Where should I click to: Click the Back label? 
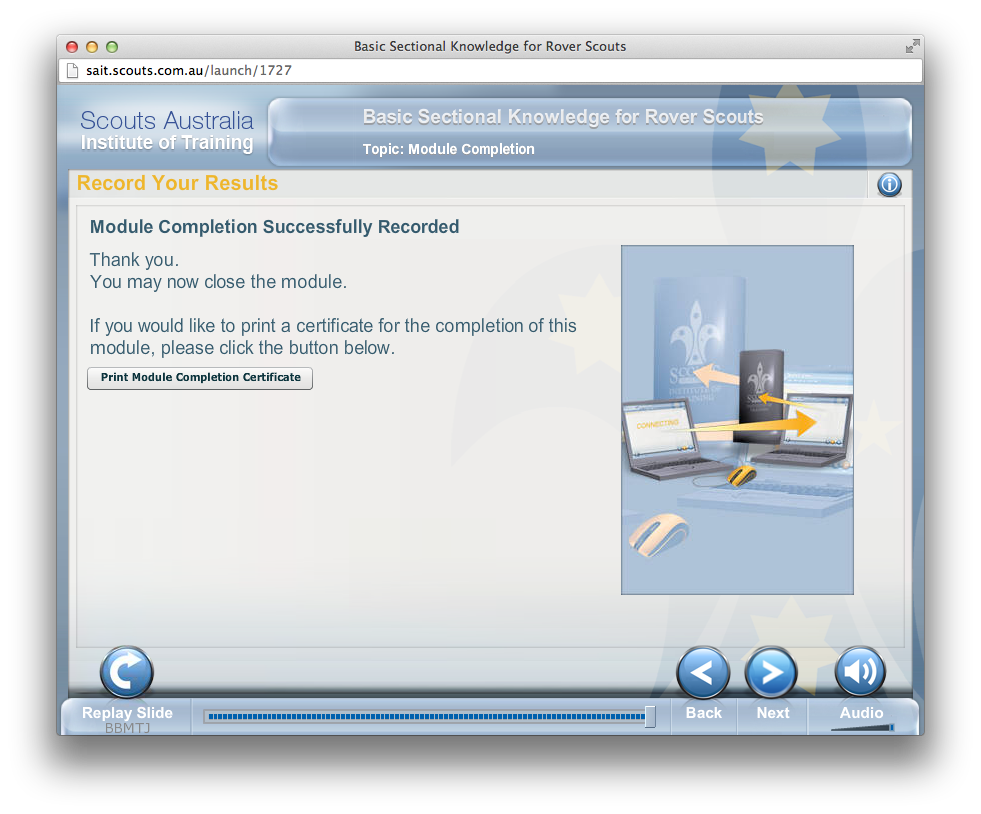pyautogui.click(x=704, y=713)
